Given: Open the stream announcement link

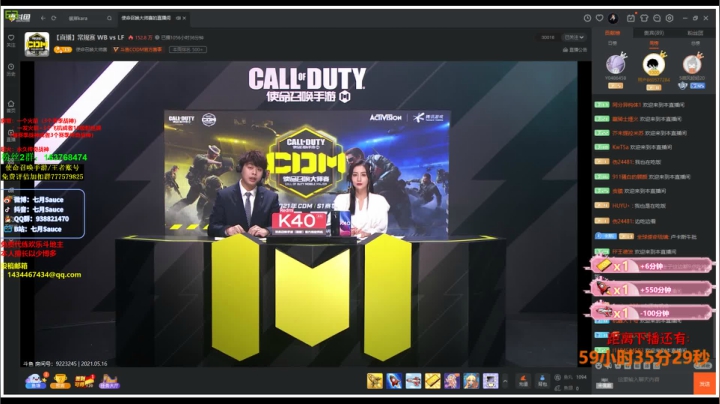Looking at the screenshot, I should point(575,50).
